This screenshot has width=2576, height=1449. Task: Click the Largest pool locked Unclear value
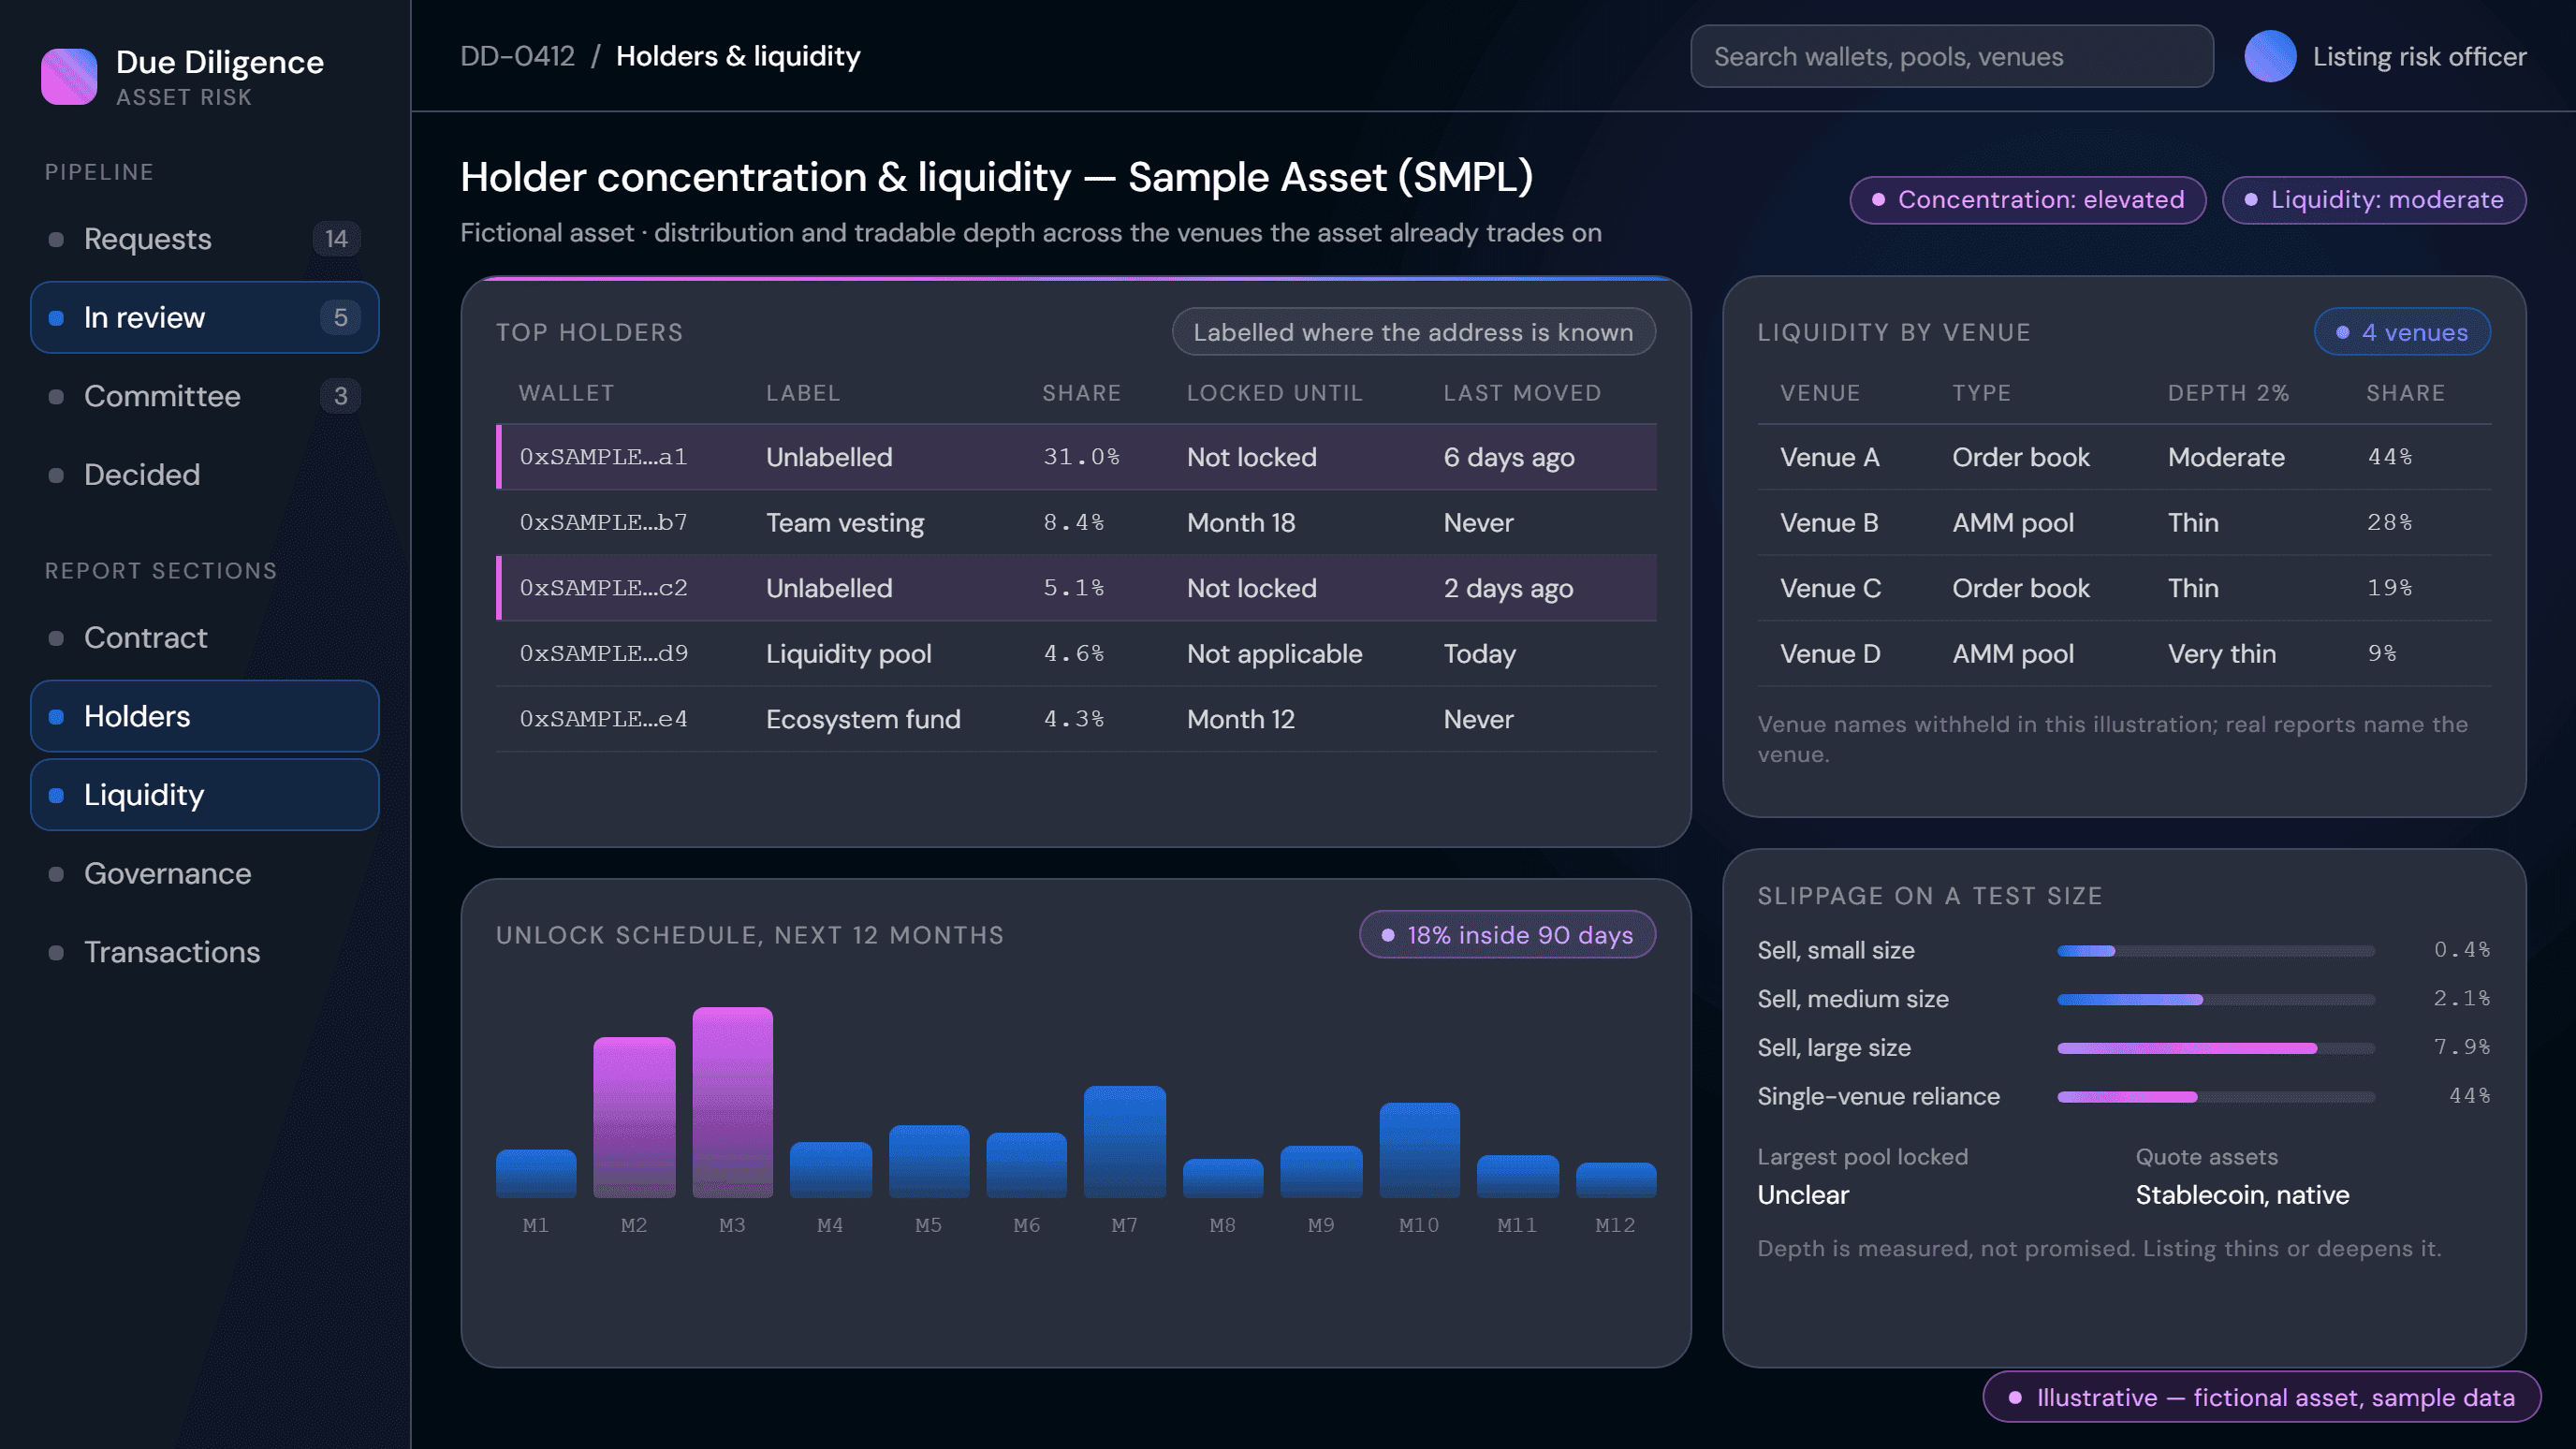(1803, 1195)
